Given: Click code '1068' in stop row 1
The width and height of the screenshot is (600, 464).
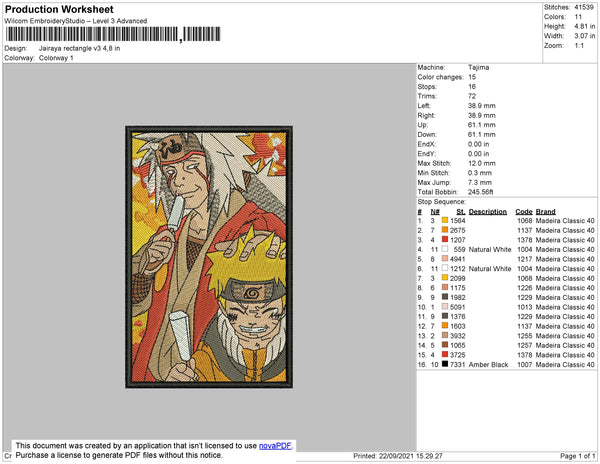Looking at the screenshot, I should (x=525, y=221).
